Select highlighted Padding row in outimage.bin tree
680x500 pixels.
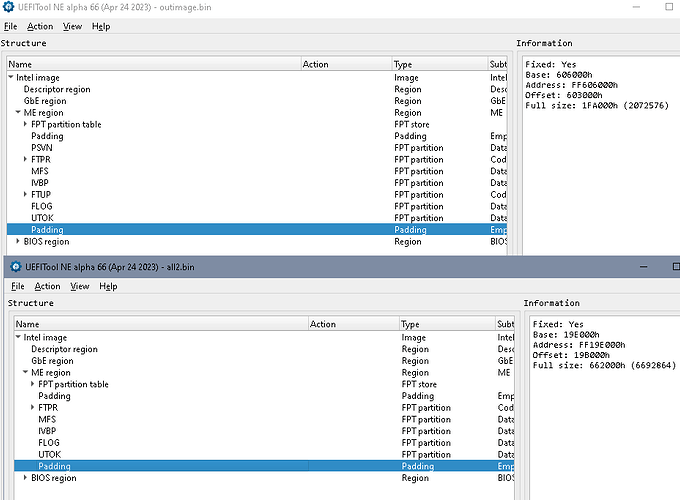tap(257, 229)
